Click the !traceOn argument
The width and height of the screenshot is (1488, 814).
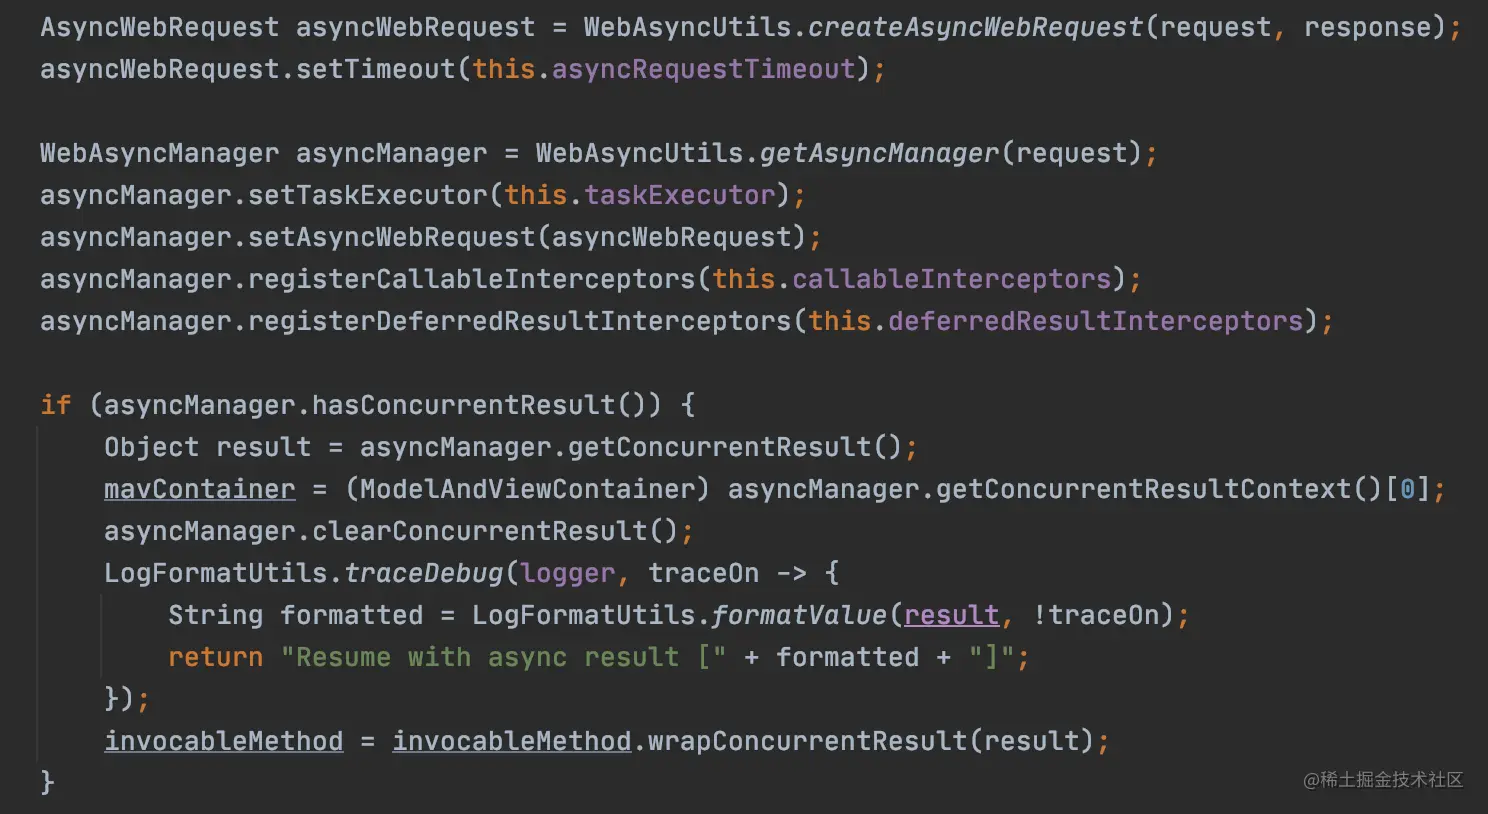click(1095, 615)
